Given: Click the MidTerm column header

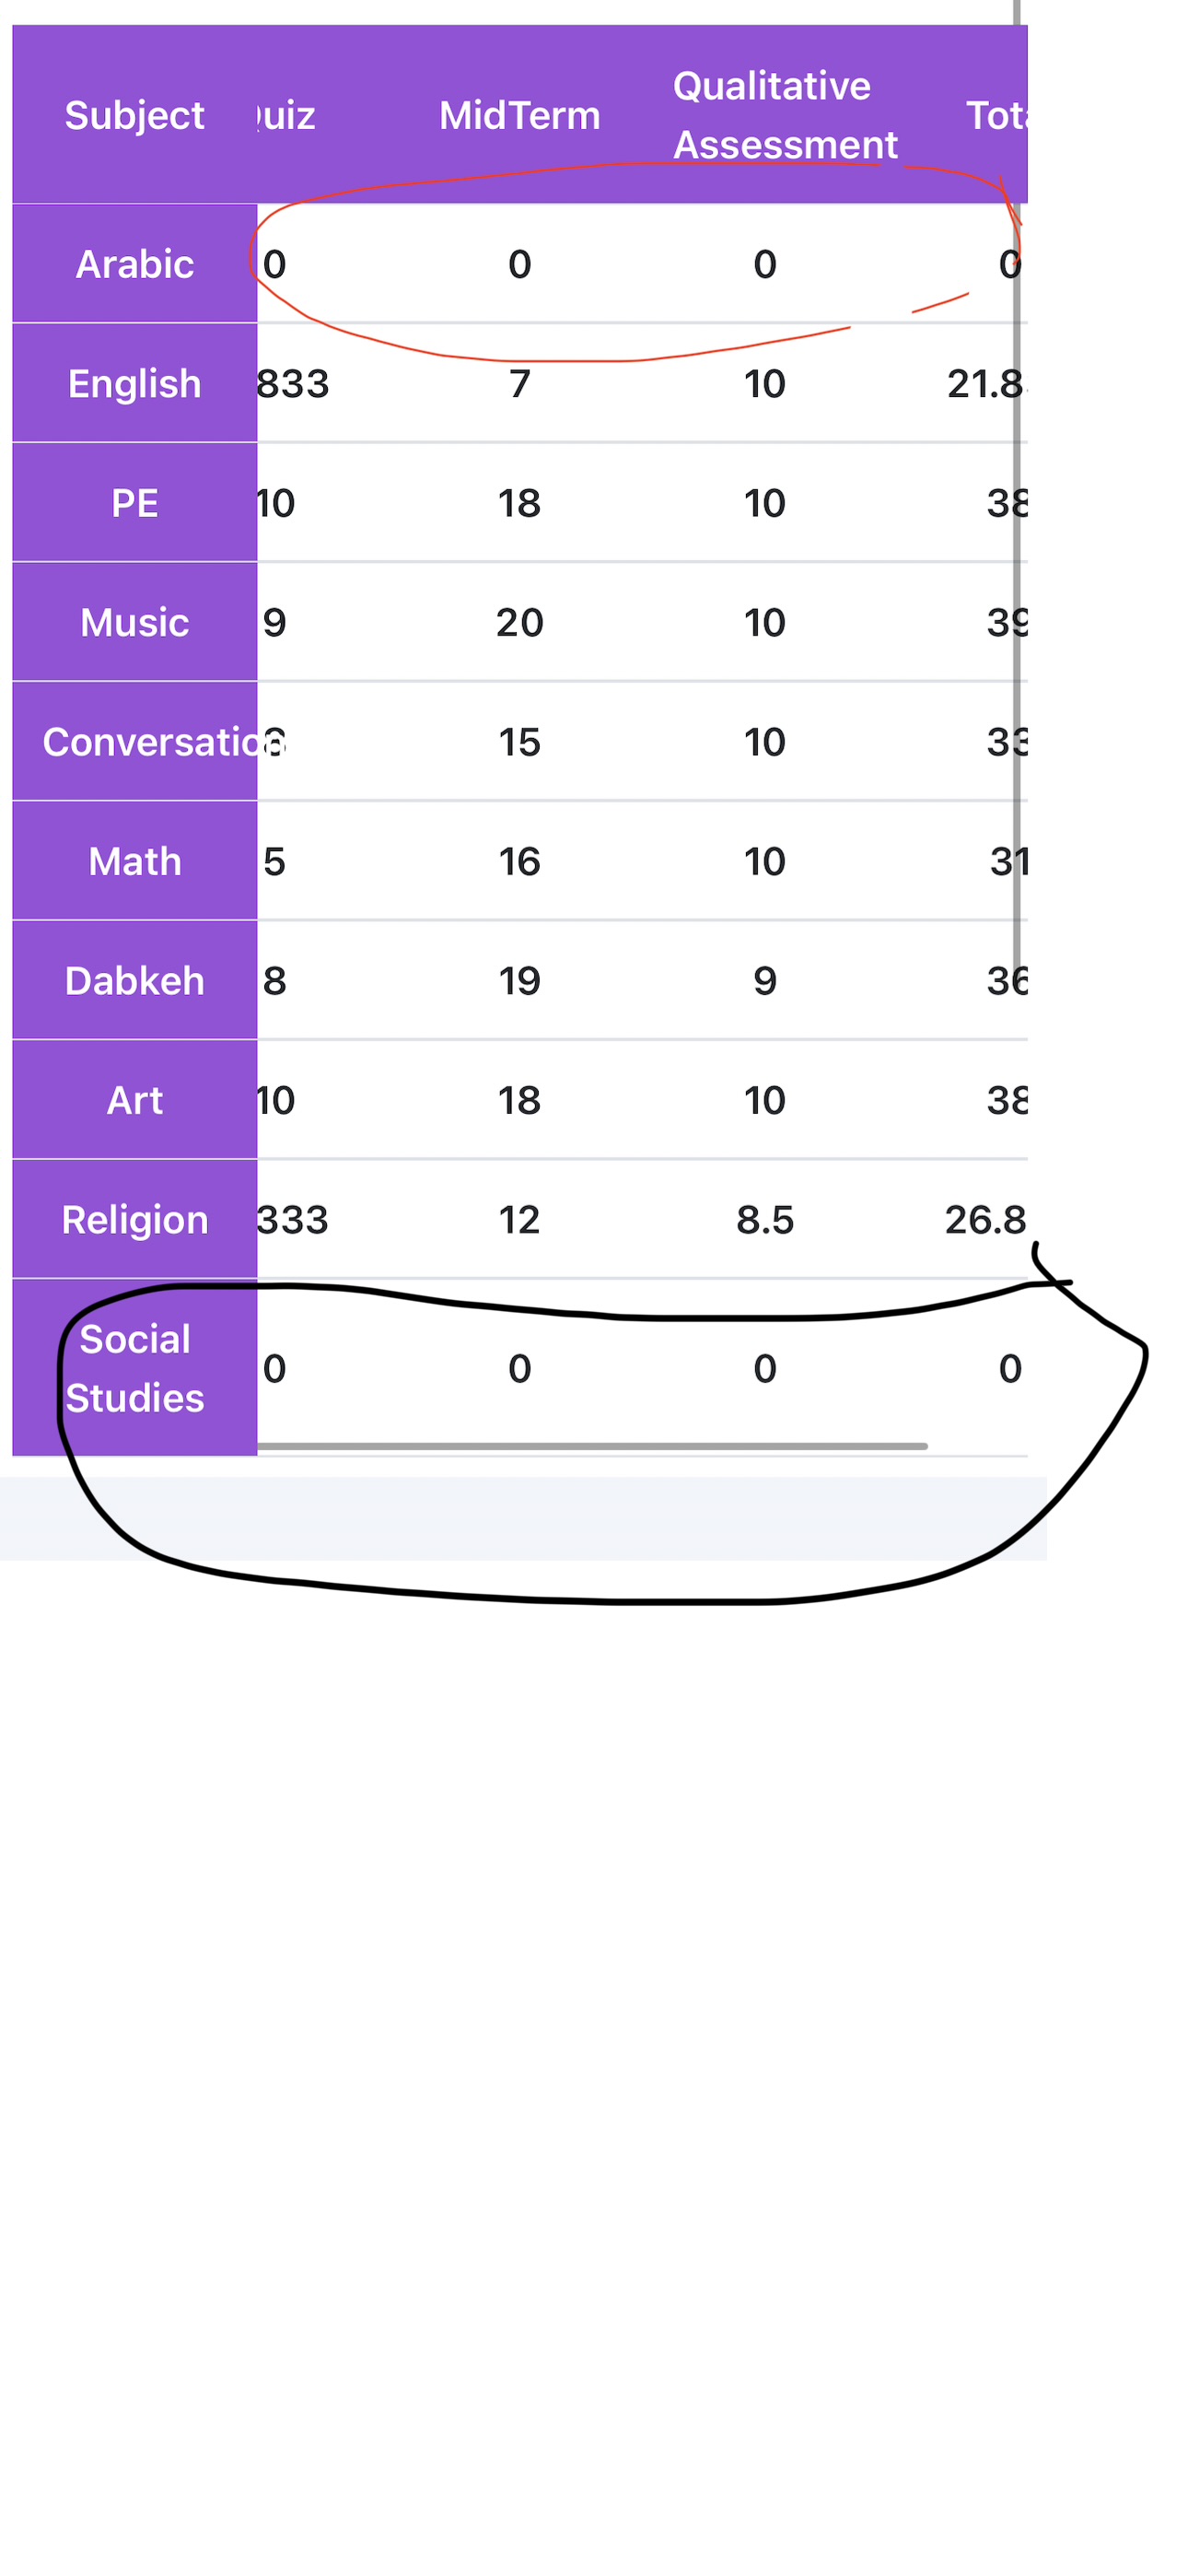Looking at the screenshot, I should [x=519, y=115].
